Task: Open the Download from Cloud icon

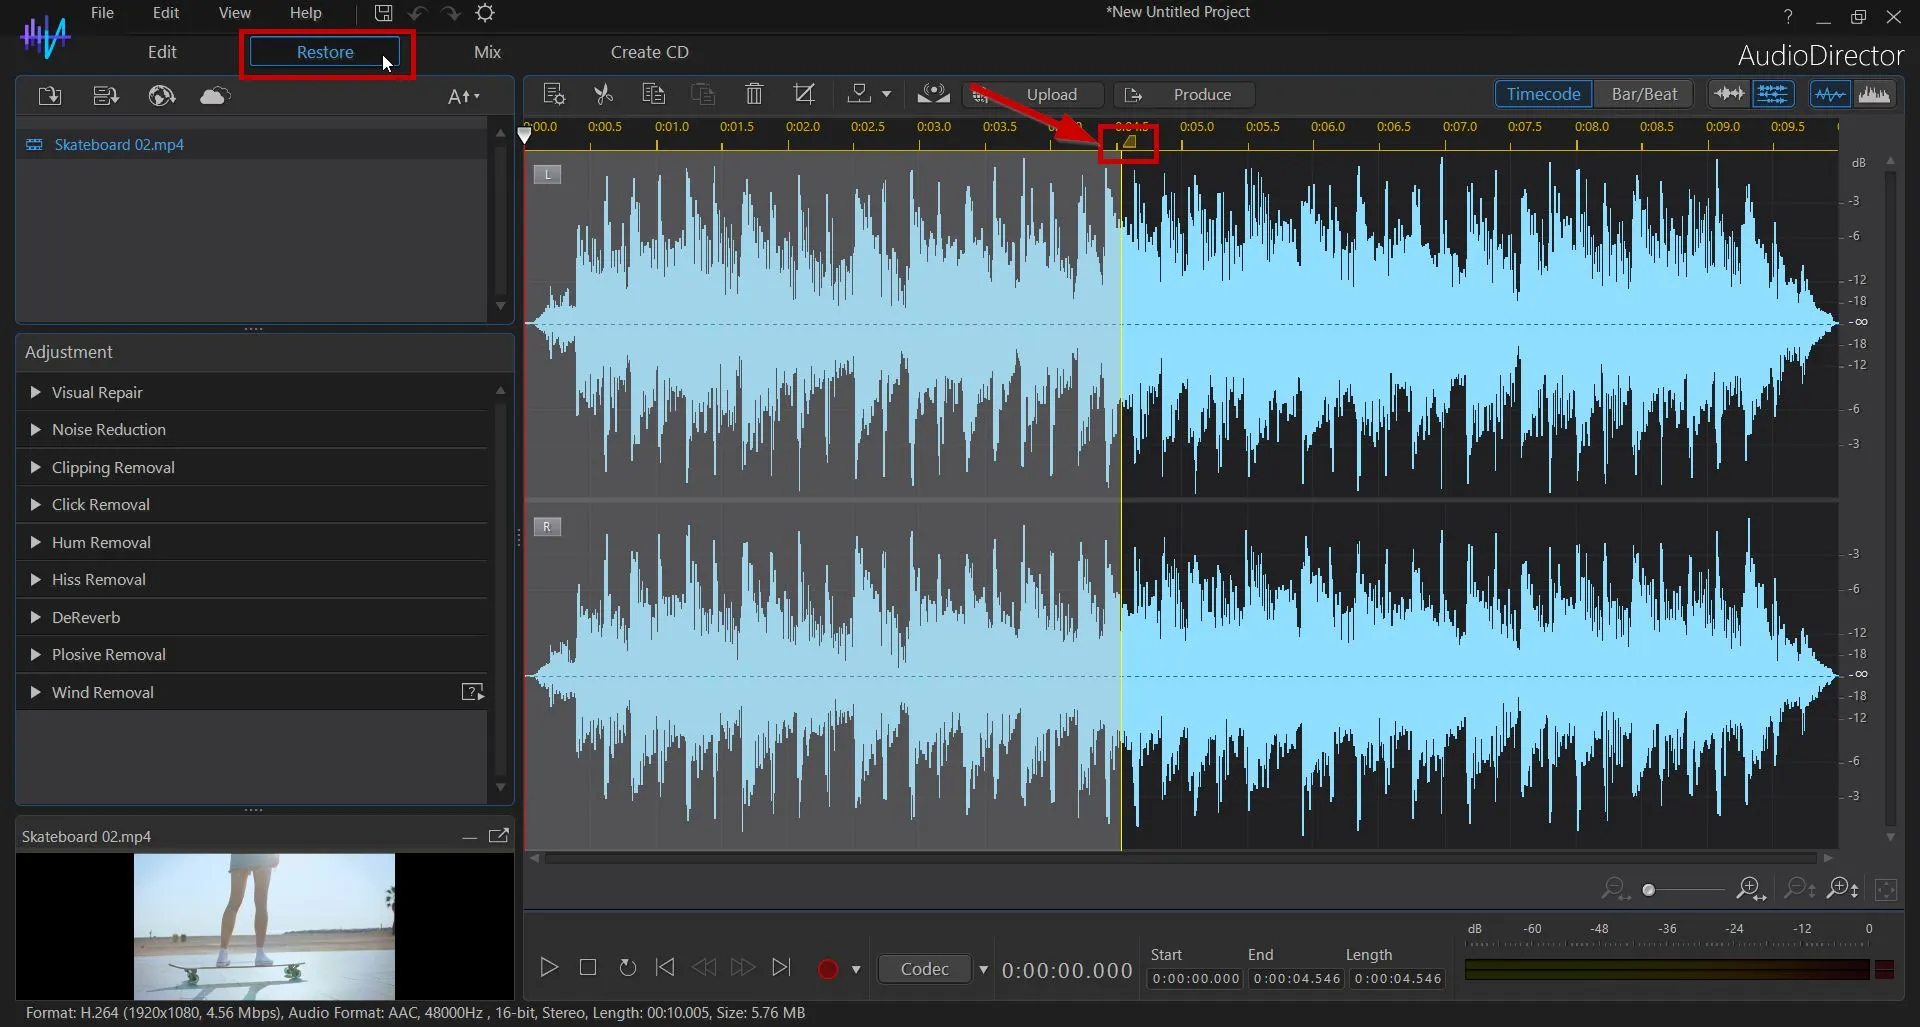Action: [214, 95]
